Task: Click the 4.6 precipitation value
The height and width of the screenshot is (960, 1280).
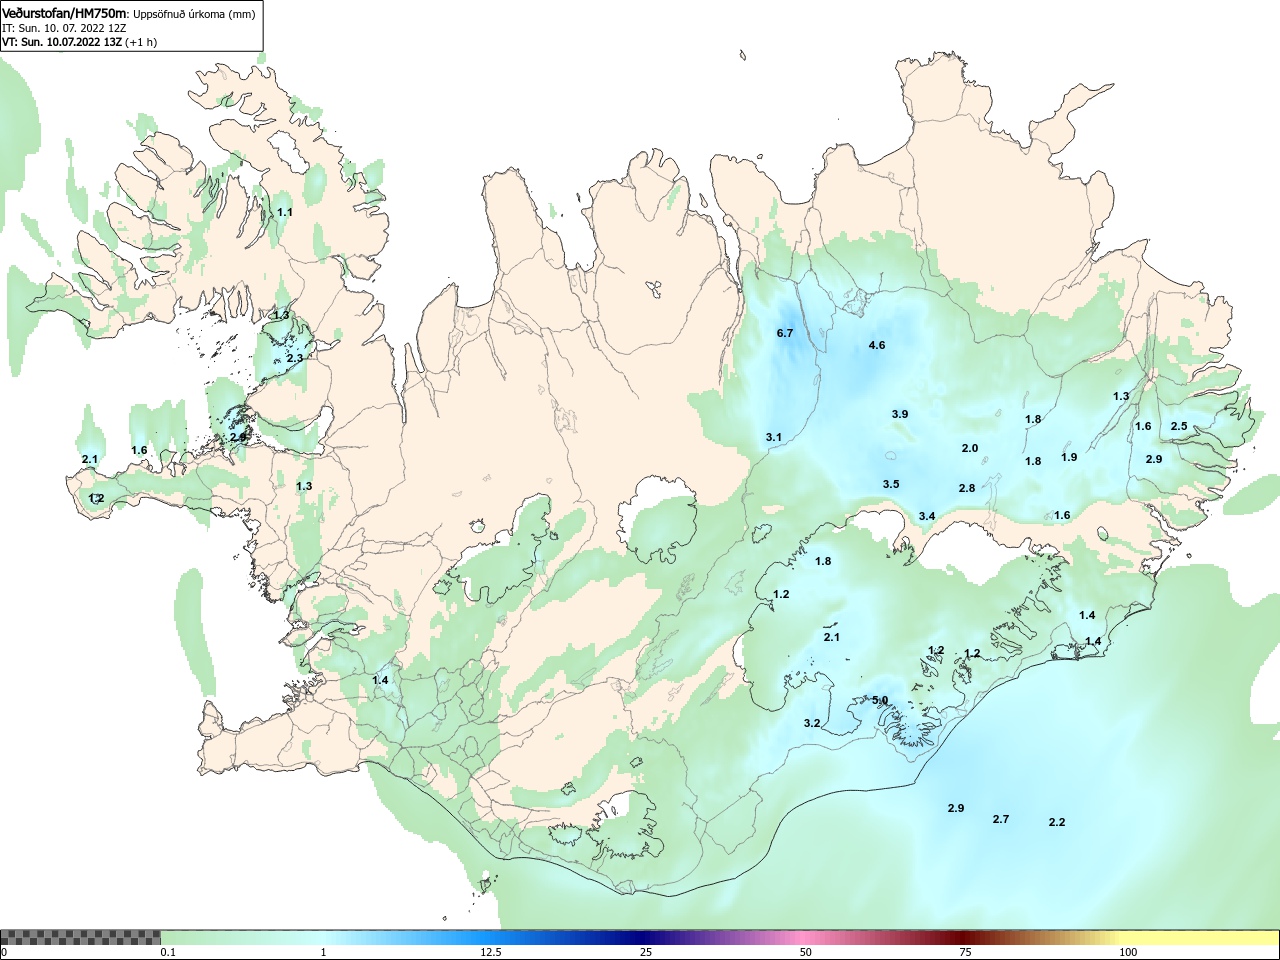Action: tap(877, 345)
